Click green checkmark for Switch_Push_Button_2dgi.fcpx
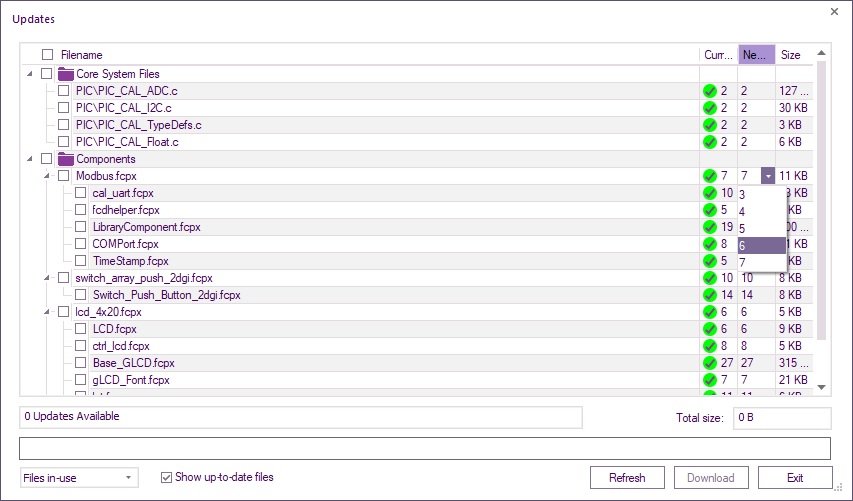Viewport: 853px width, 501px height. 710,295
